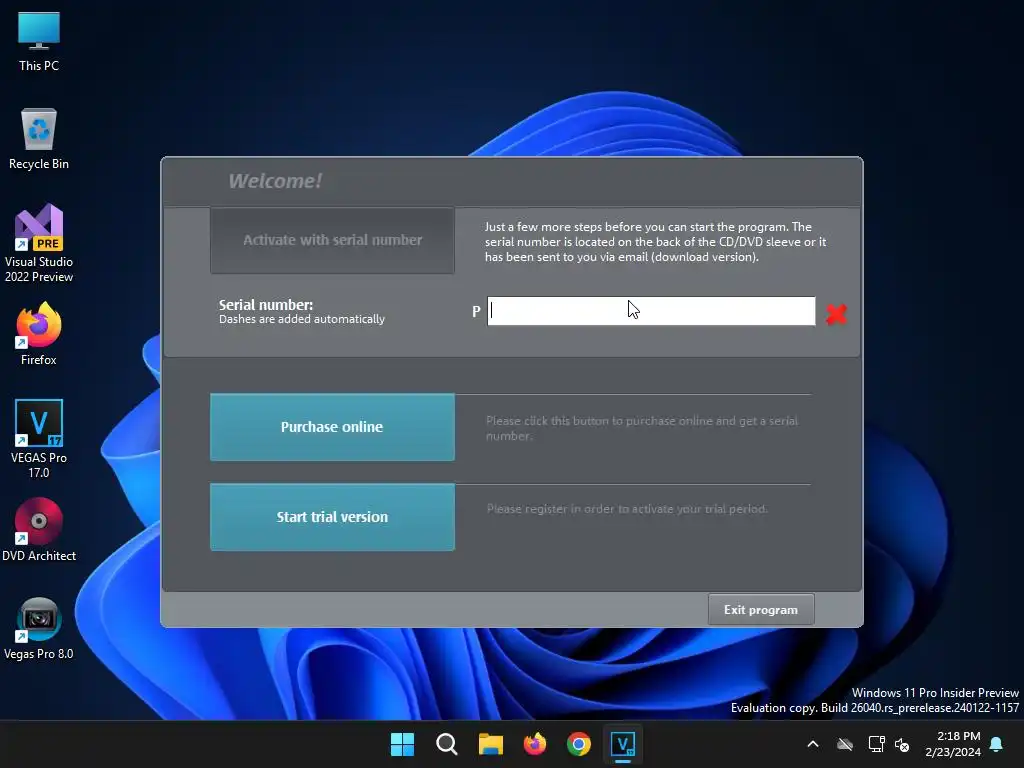Open the Windows Start menu
The image size is (1024, 768).
(402, 744)
